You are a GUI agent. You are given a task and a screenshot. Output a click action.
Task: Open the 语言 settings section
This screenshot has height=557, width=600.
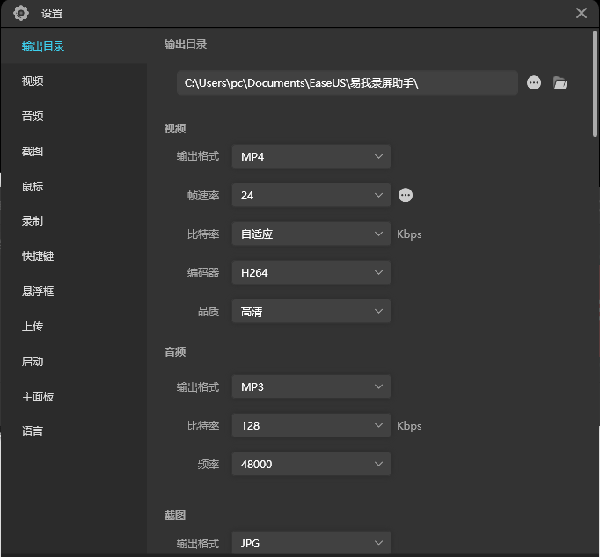pyautogui.click(x=33, y=431)
